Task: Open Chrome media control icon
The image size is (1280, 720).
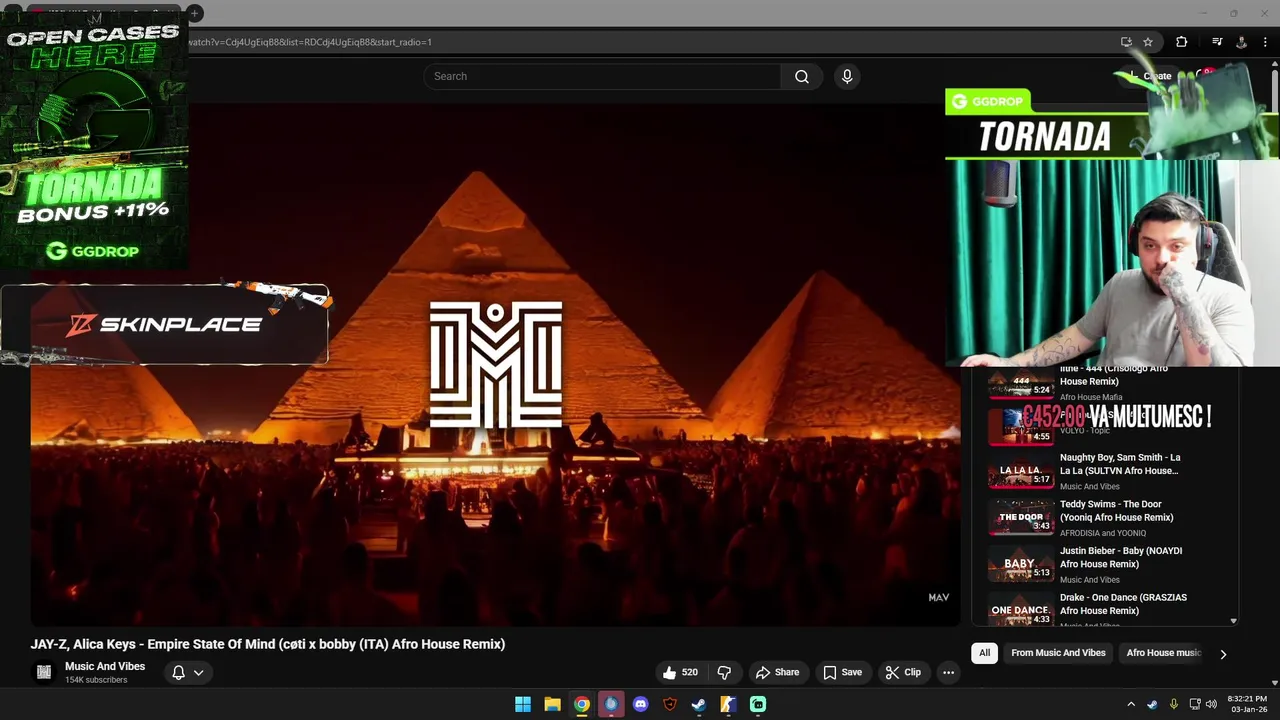Action: point(1217,42)
